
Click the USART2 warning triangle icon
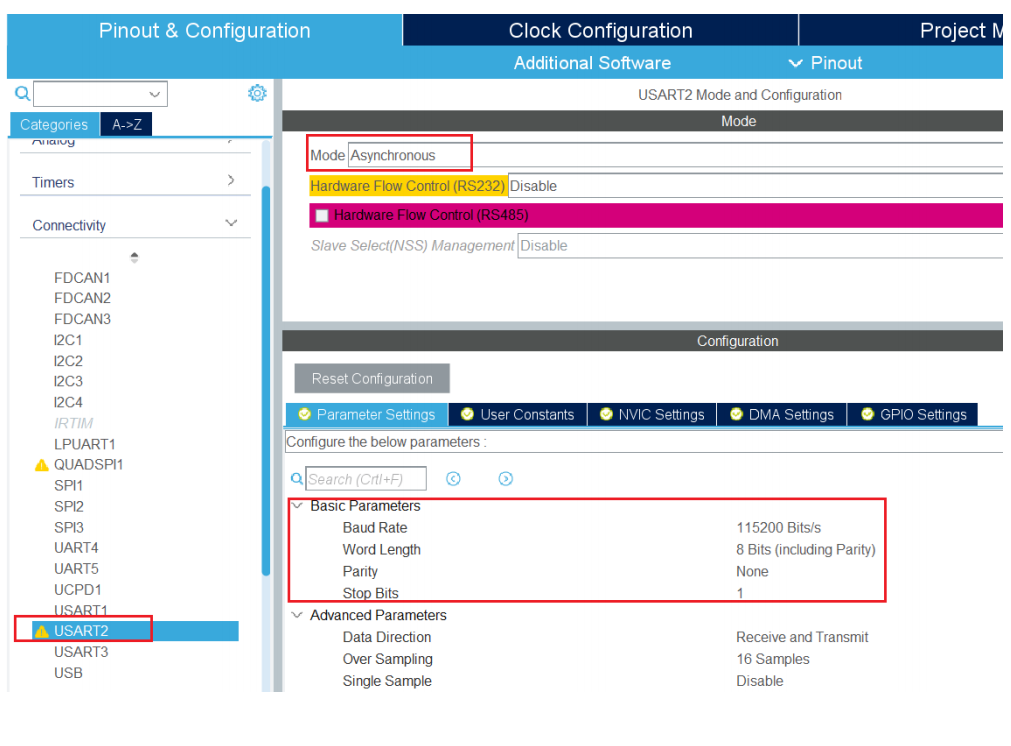point(42,631)
